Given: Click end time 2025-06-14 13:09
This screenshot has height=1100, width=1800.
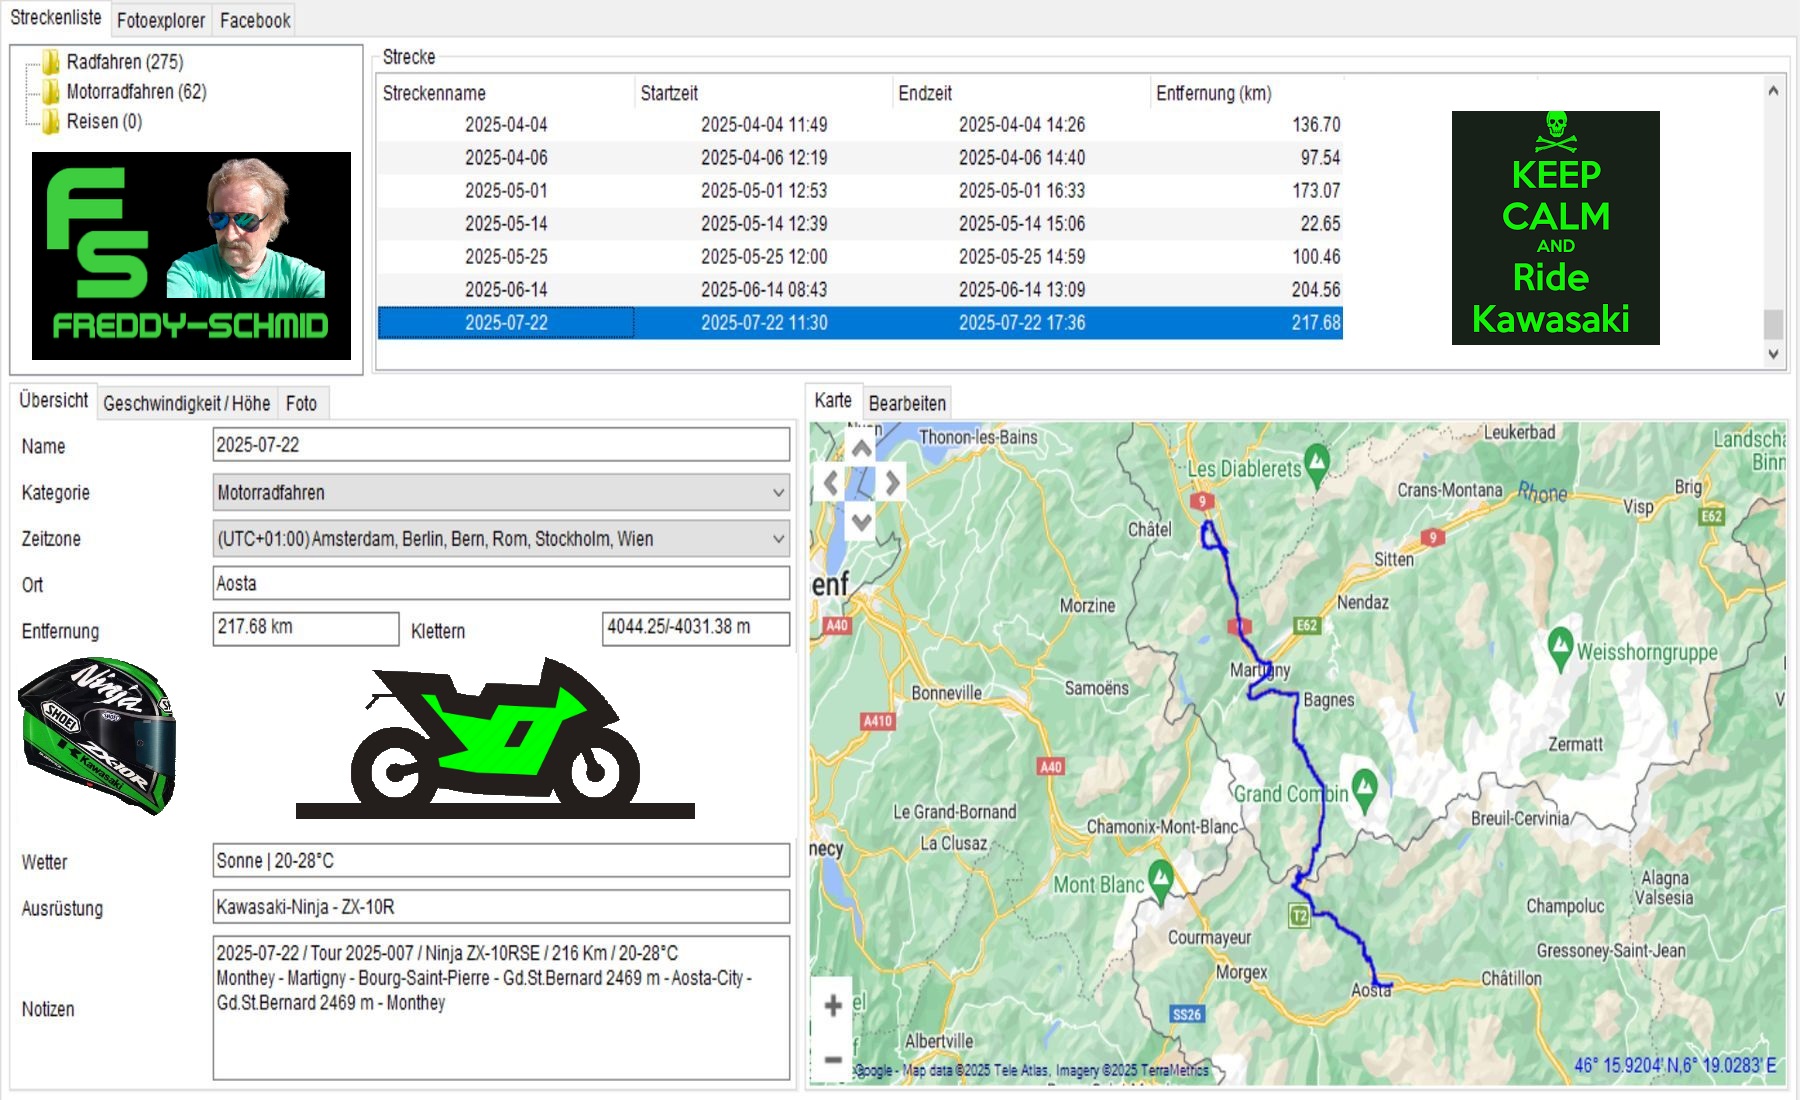Looking at the screenshot, I should pos(1022,290).
